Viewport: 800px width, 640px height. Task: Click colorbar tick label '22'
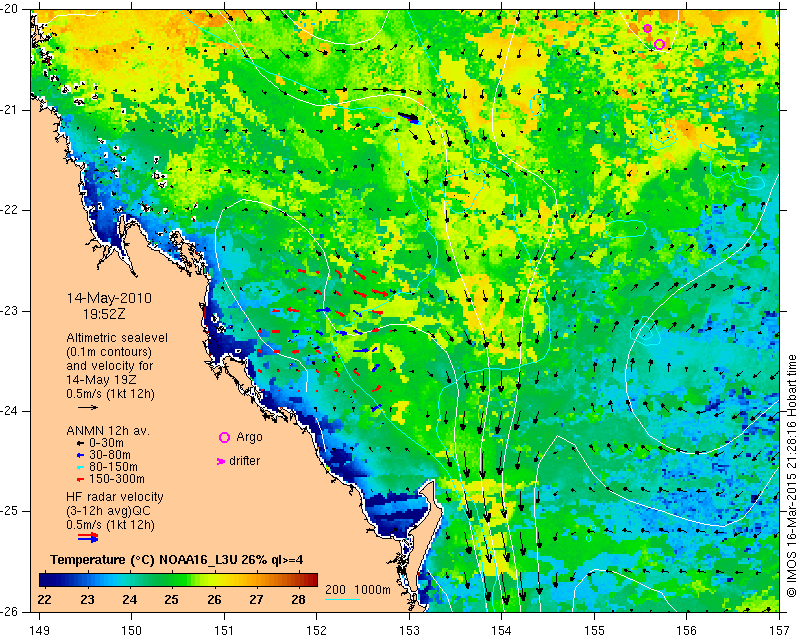pos(45,600)
